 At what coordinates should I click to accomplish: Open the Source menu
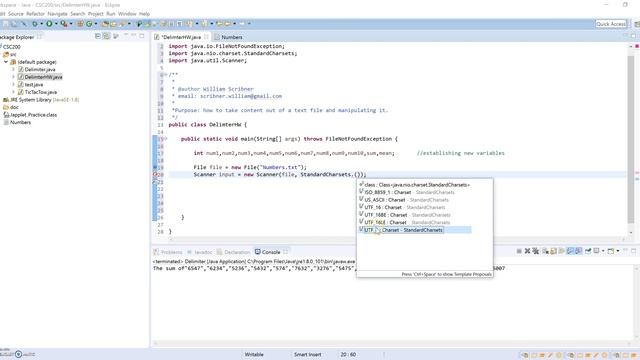click(16, 14)
